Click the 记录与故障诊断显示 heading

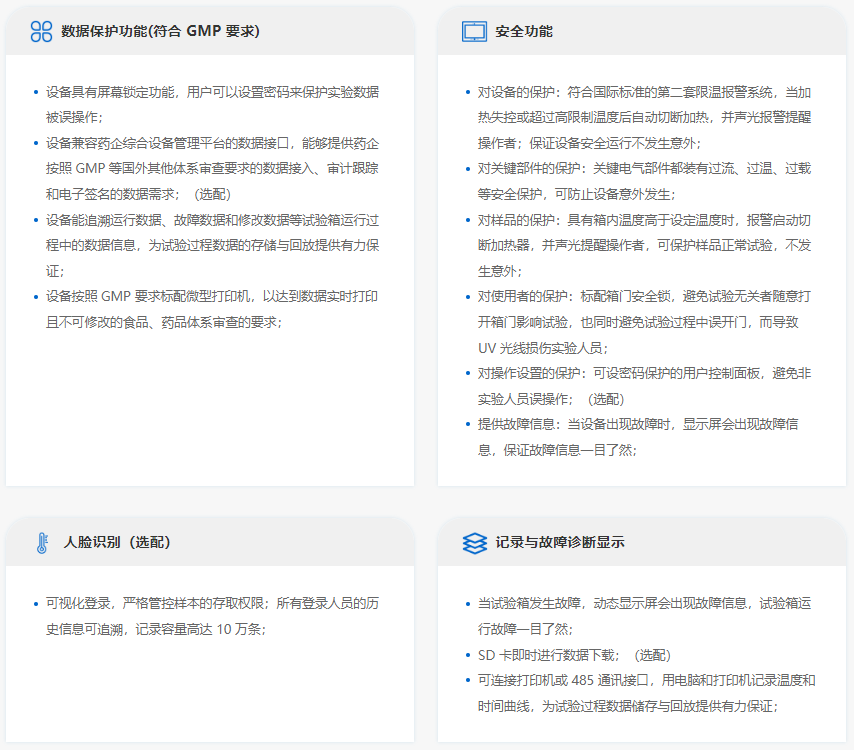(x=560, y=543)
